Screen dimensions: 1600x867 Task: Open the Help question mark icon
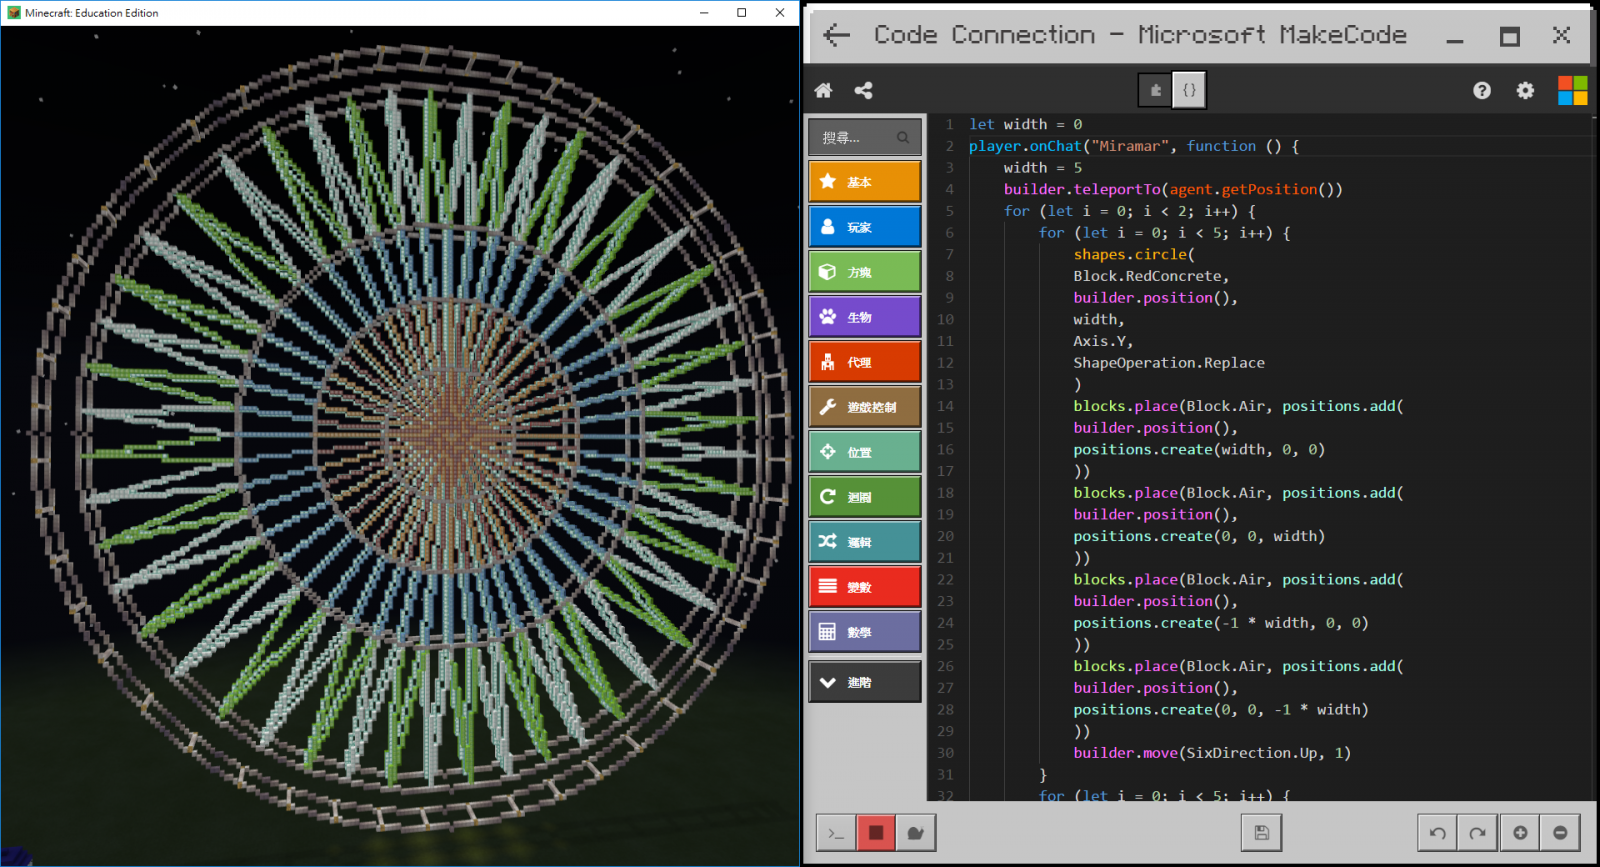point(1482,91)
